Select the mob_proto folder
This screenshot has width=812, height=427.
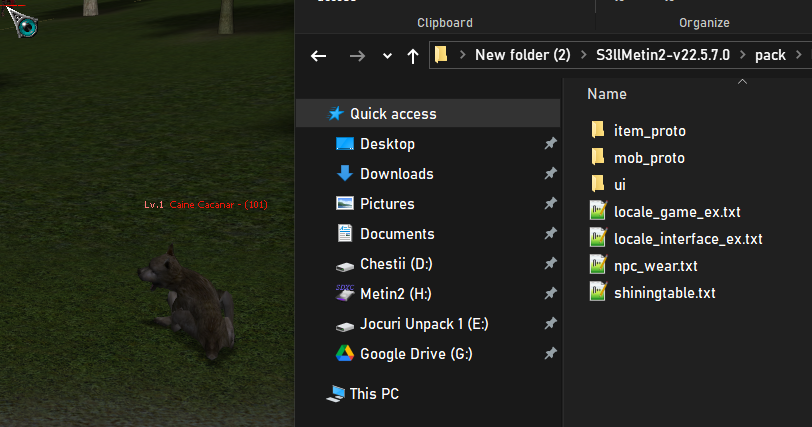(x=649, y=158)
